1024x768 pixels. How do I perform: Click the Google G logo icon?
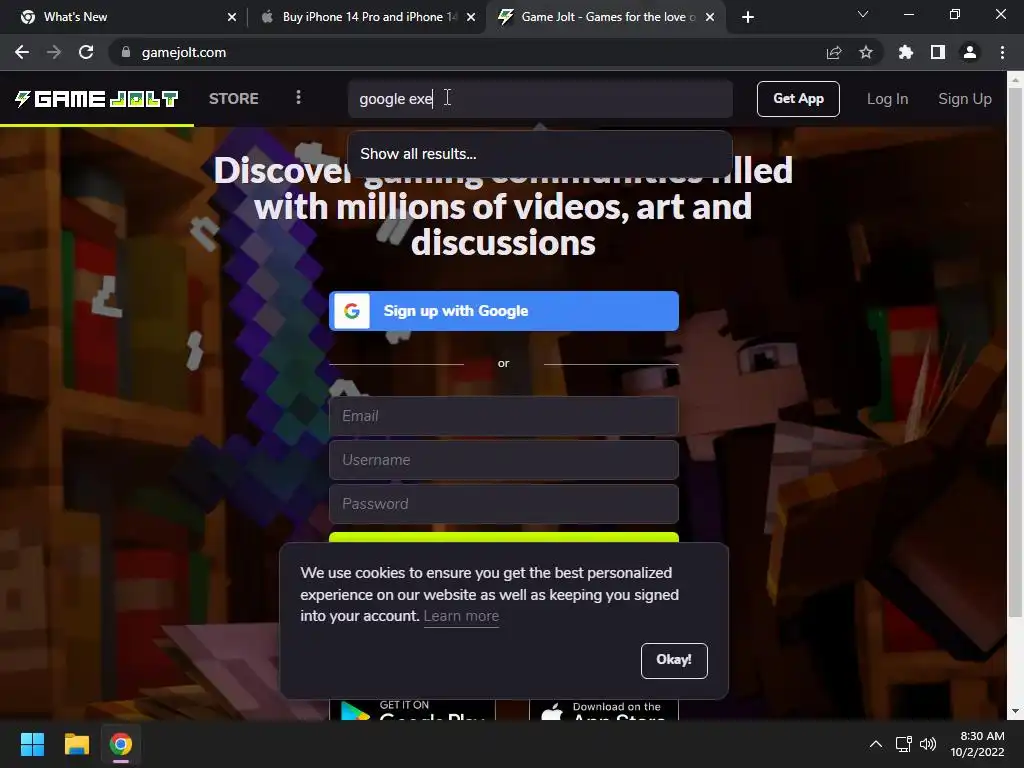pos(352,311)
